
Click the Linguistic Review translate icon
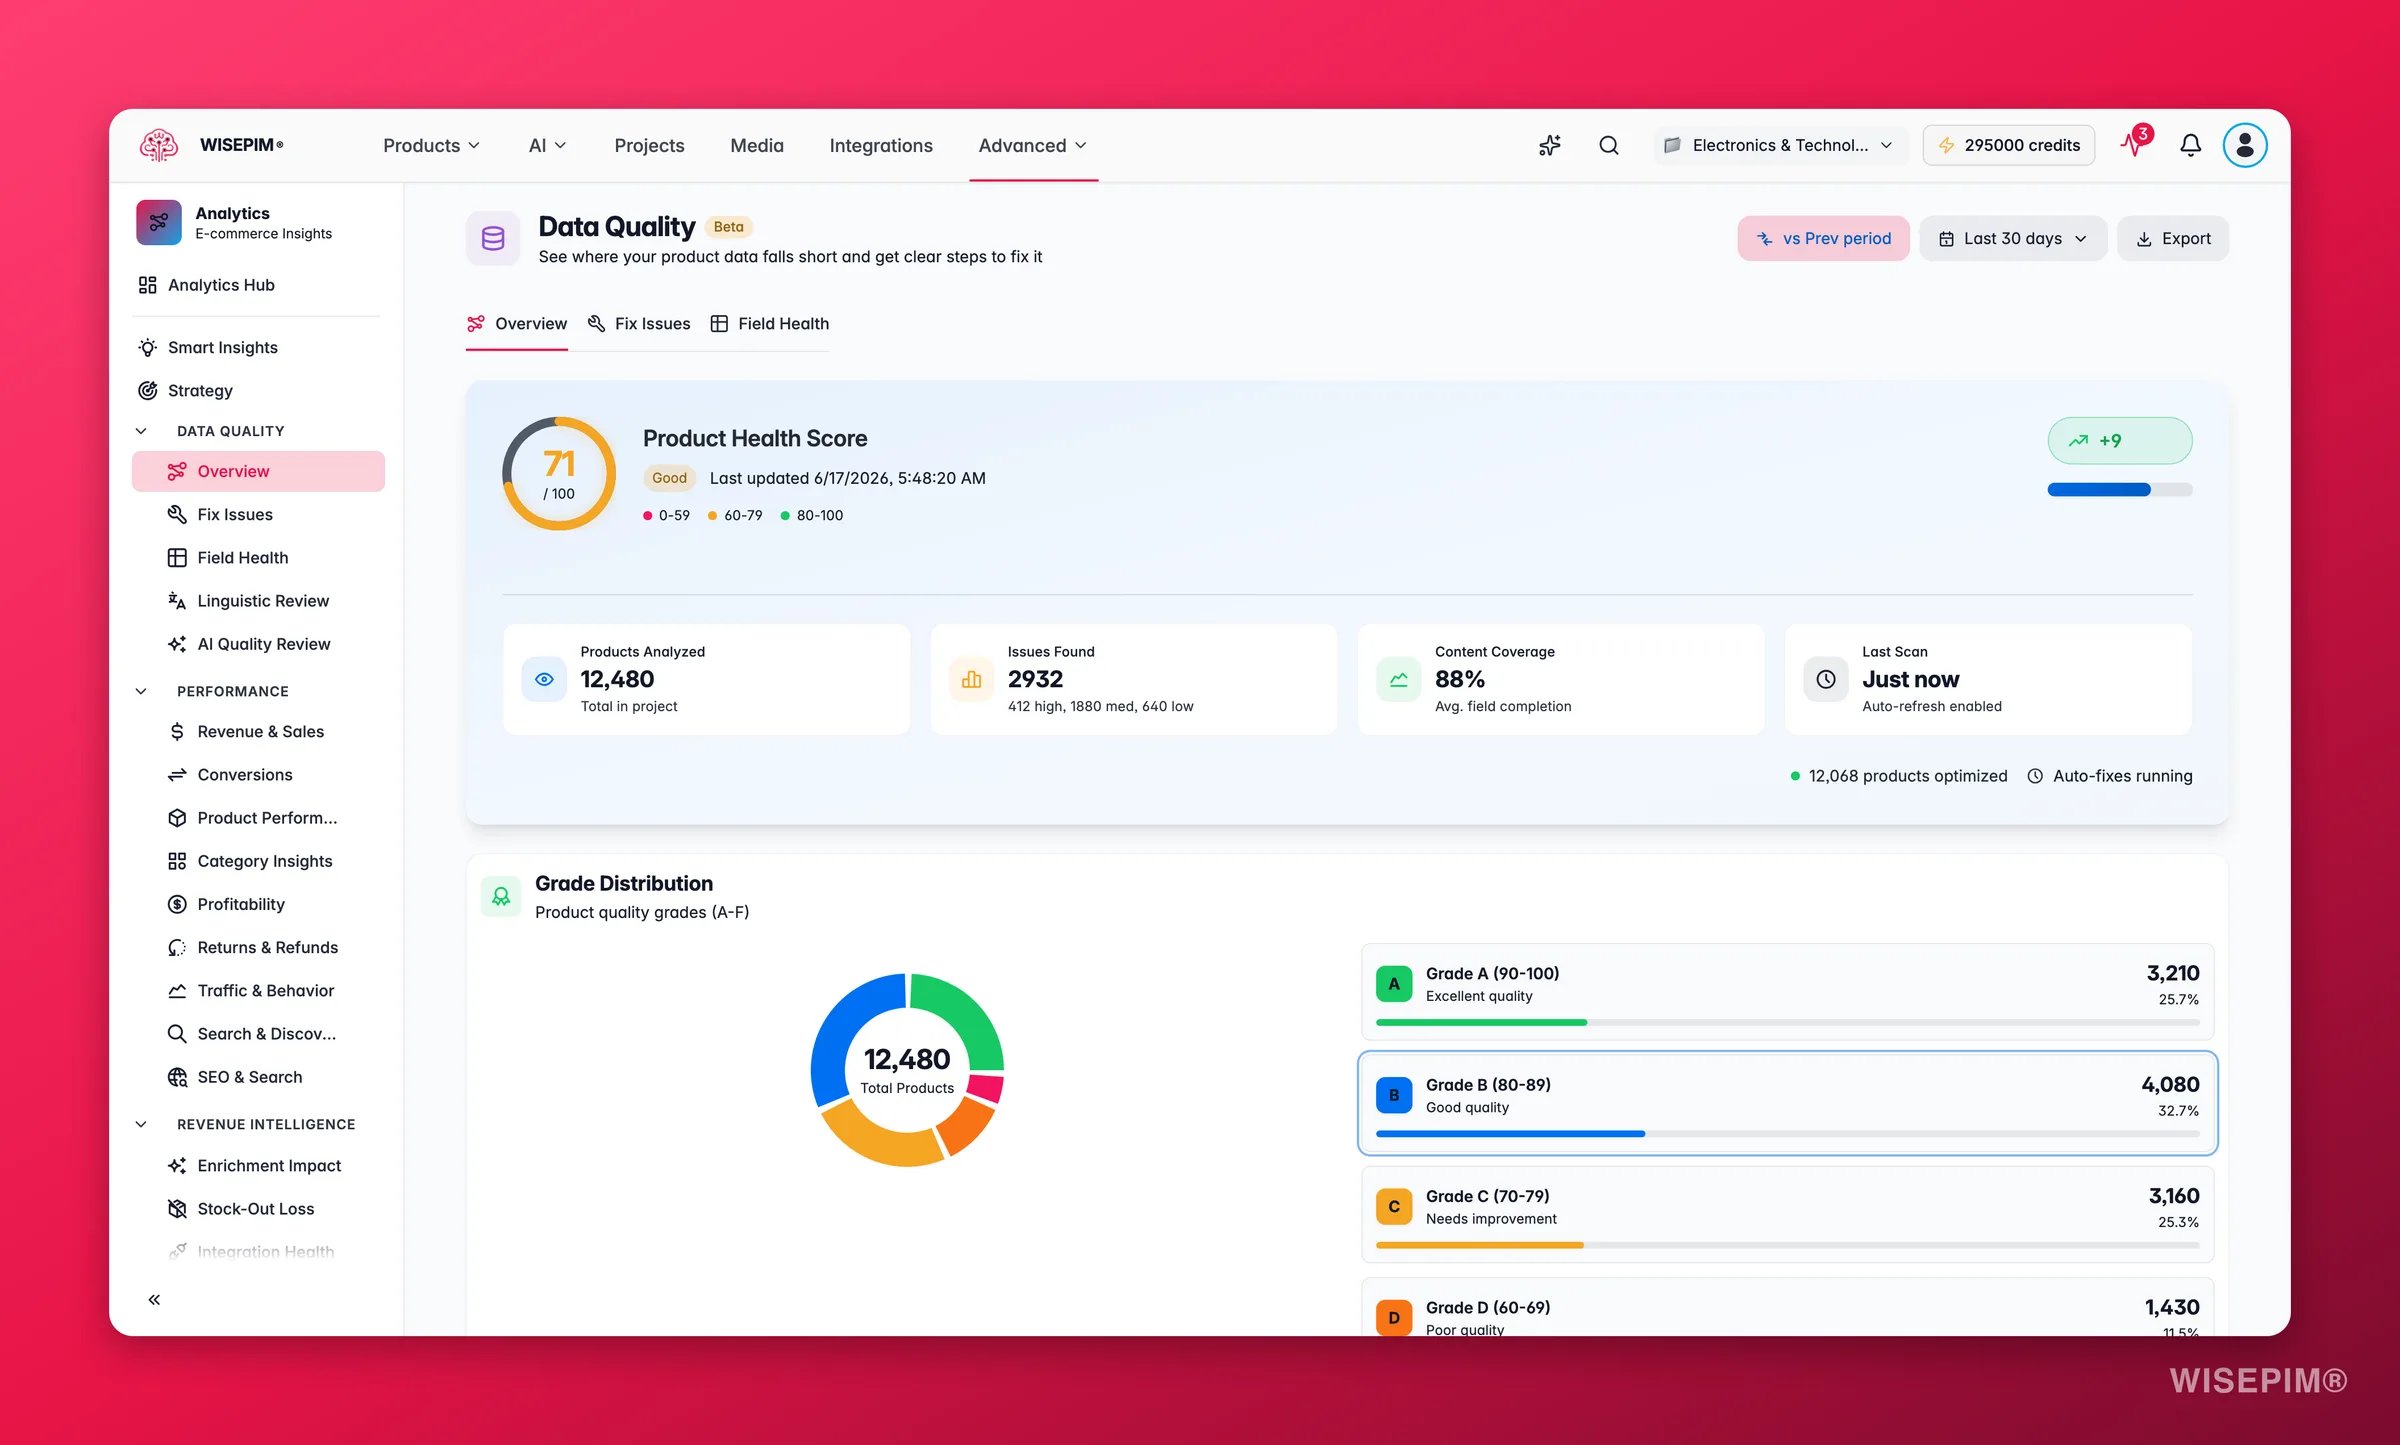pos(177,600)
